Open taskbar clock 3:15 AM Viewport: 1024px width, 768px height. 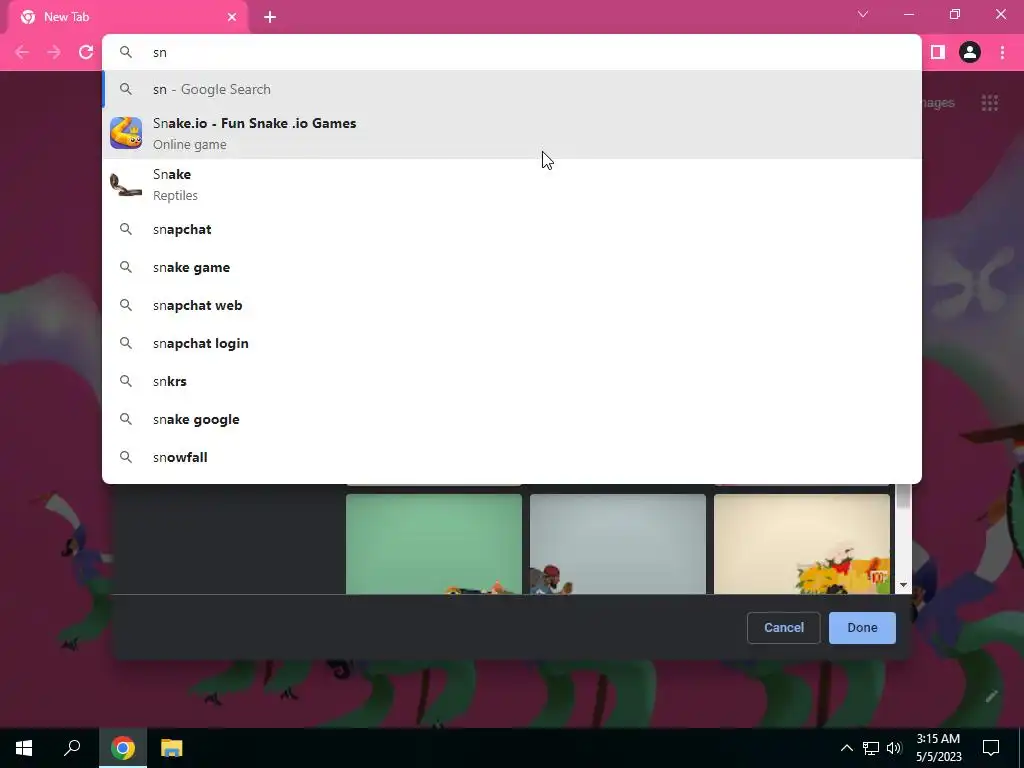point(938,748)
